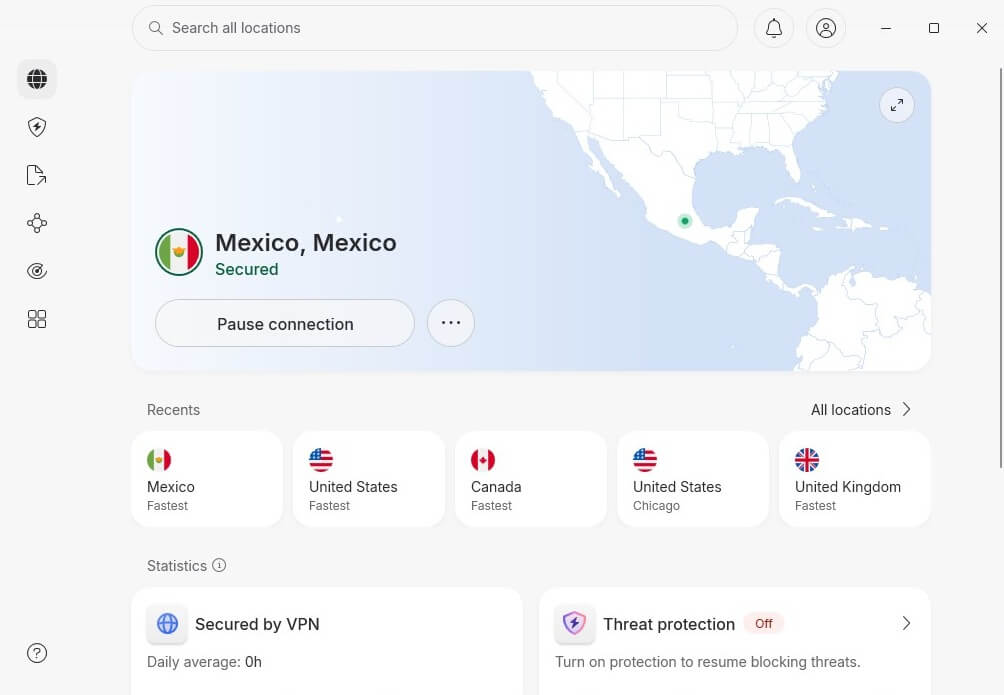Click the Statistics section label
This screenshot has width=1004, height=695.
click(x=177, y=566)
